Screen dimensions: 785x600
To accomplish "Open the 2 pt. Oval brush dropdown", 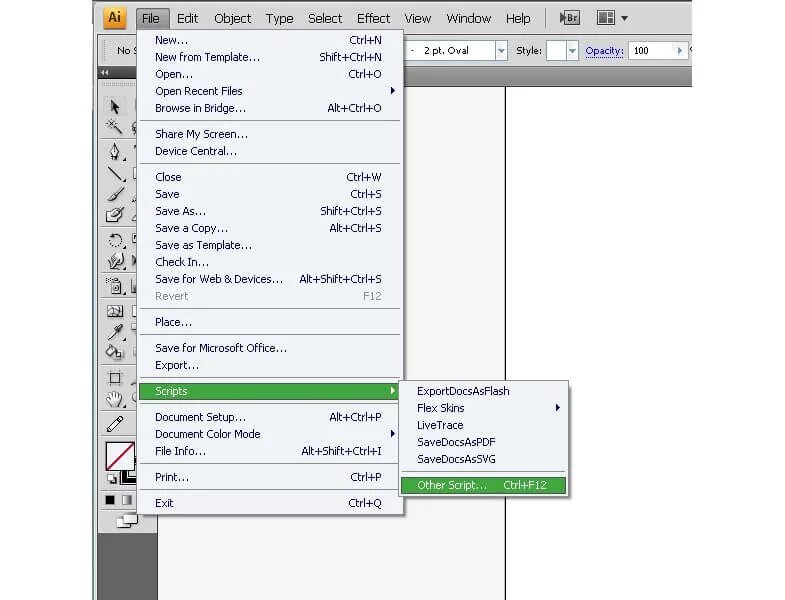I will pos(501,51).
